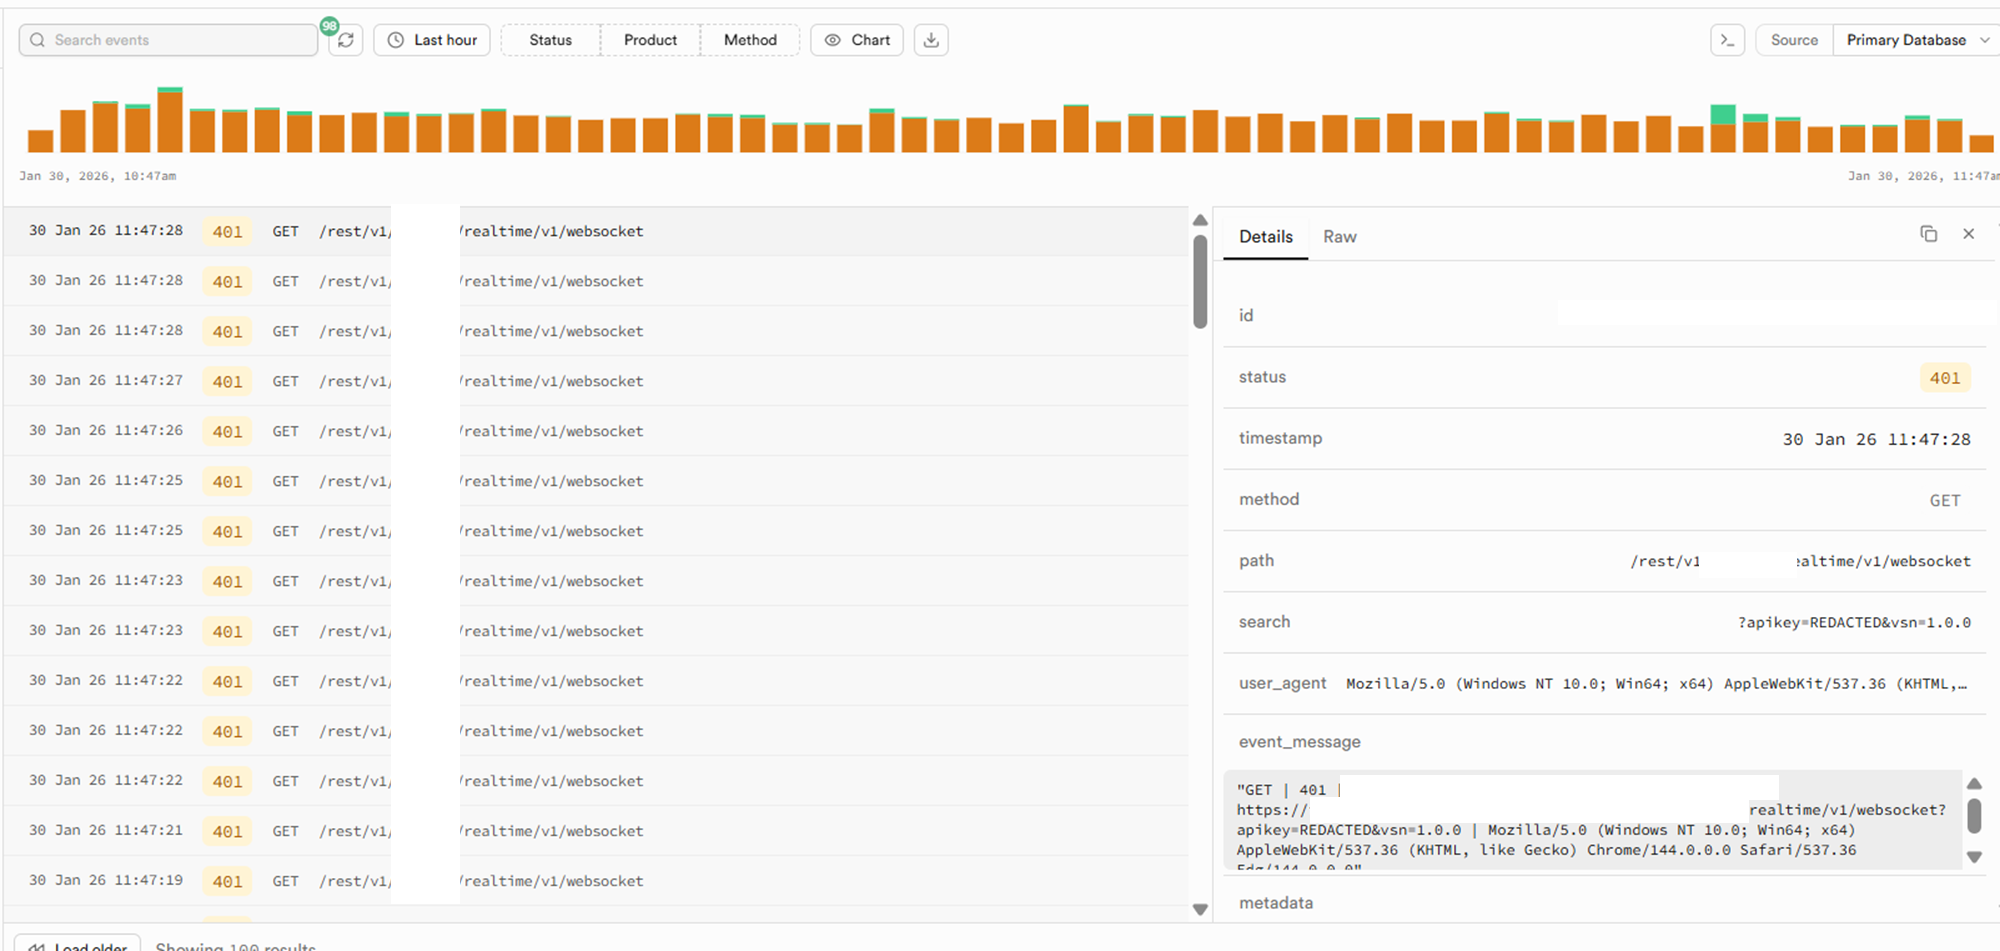2000x951 pixels.
Task: Click the event_message box scroll-up arrow
Action: coord(1974,783)
